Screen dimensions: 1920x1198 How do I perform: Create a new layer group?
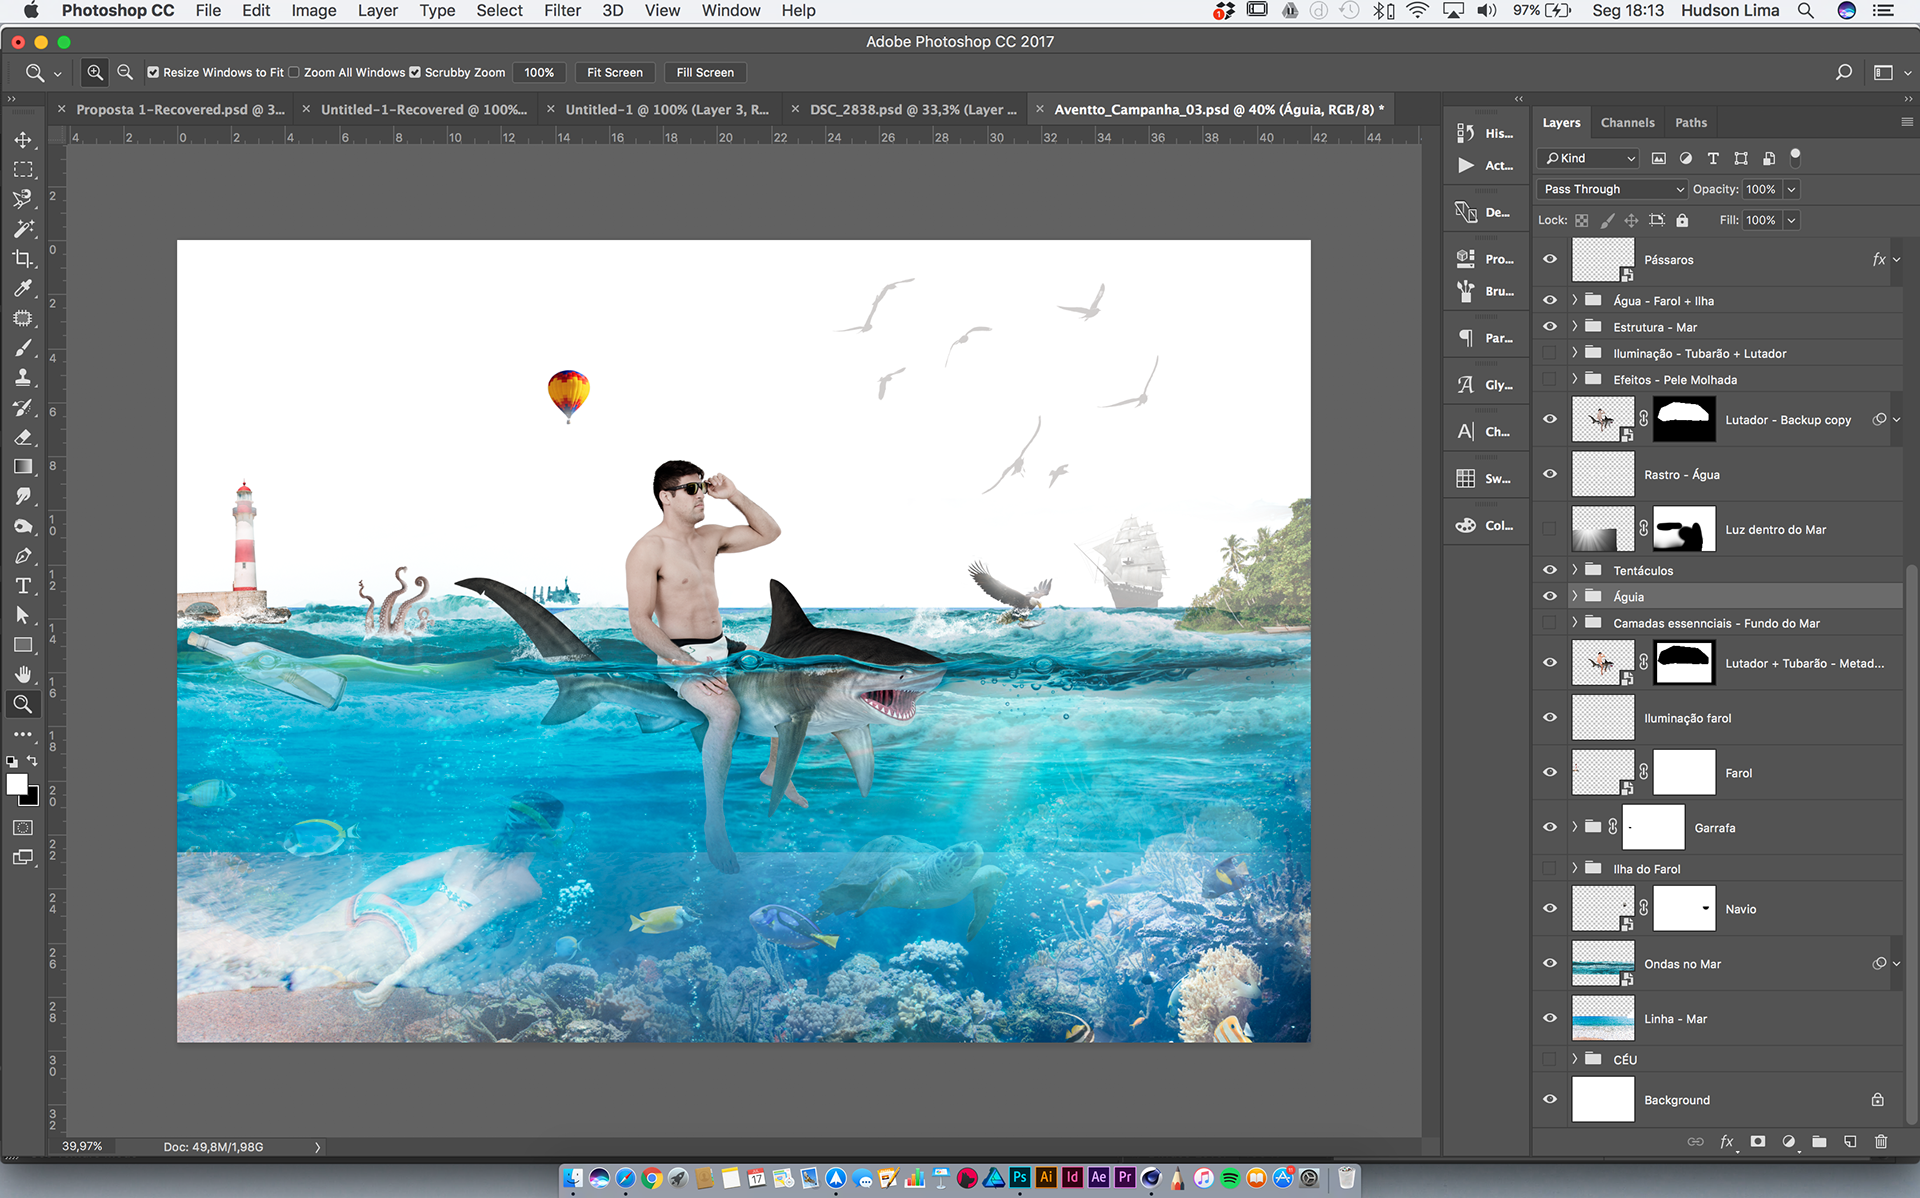(x=1819, y=1141)
